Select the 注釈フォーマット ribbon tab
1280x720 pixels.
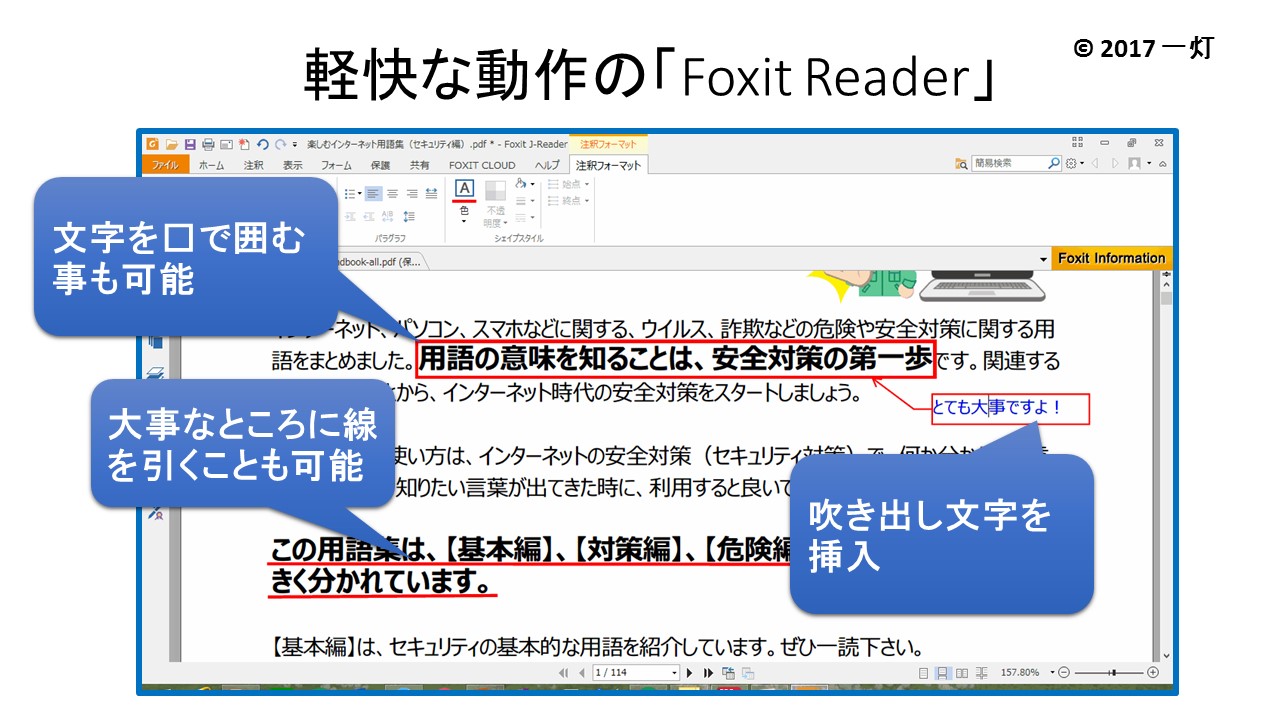point(608,165)
